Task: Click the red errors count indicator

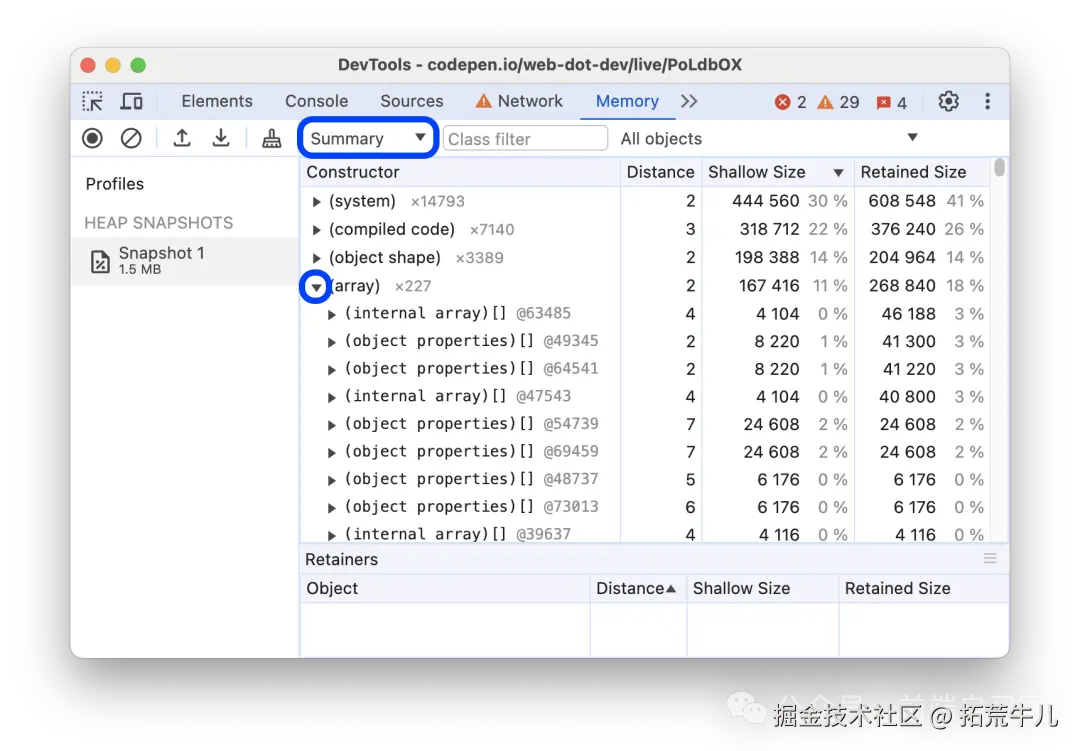Action: coord(791,102)
